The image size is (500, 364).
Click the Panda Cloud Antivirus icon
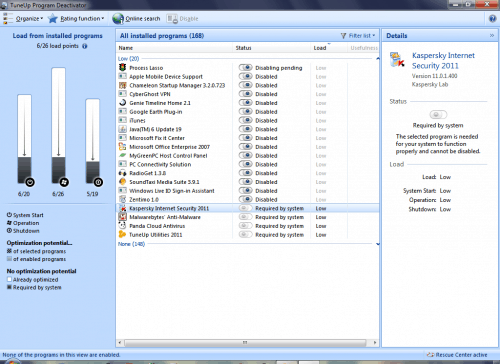(122, 226)
